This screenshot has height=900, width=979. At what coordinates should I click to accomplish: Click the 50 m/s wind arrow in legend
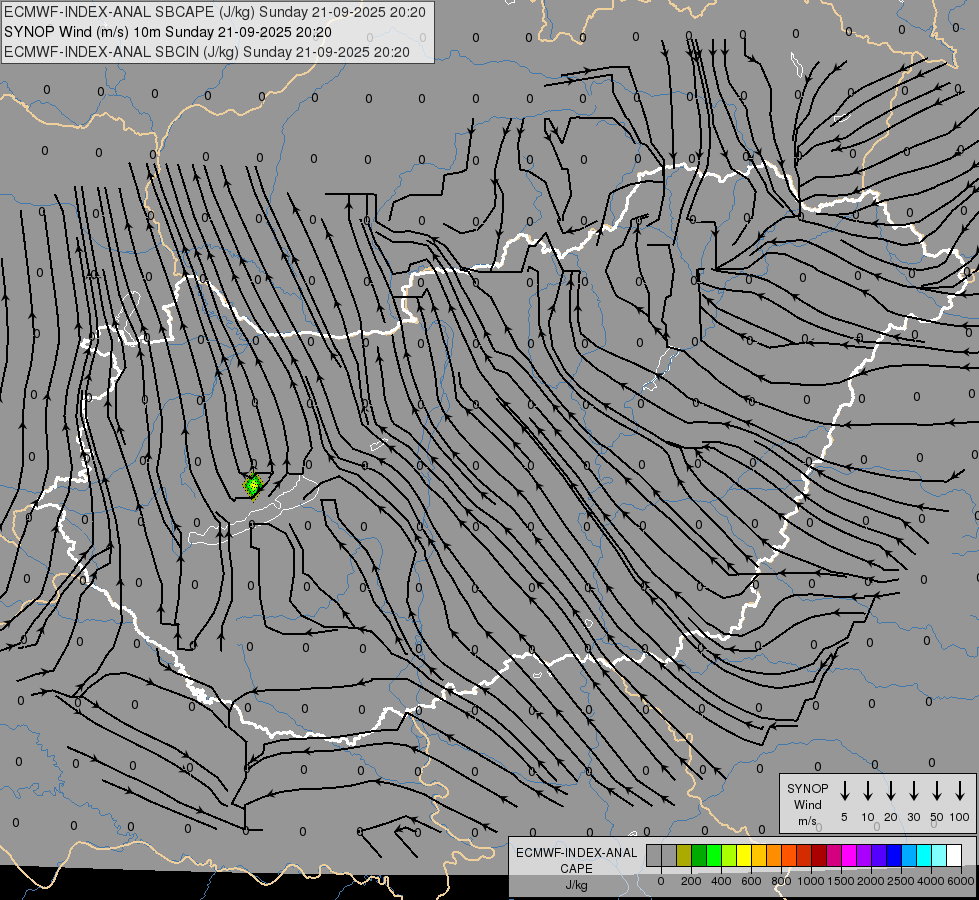pos(937,791)
